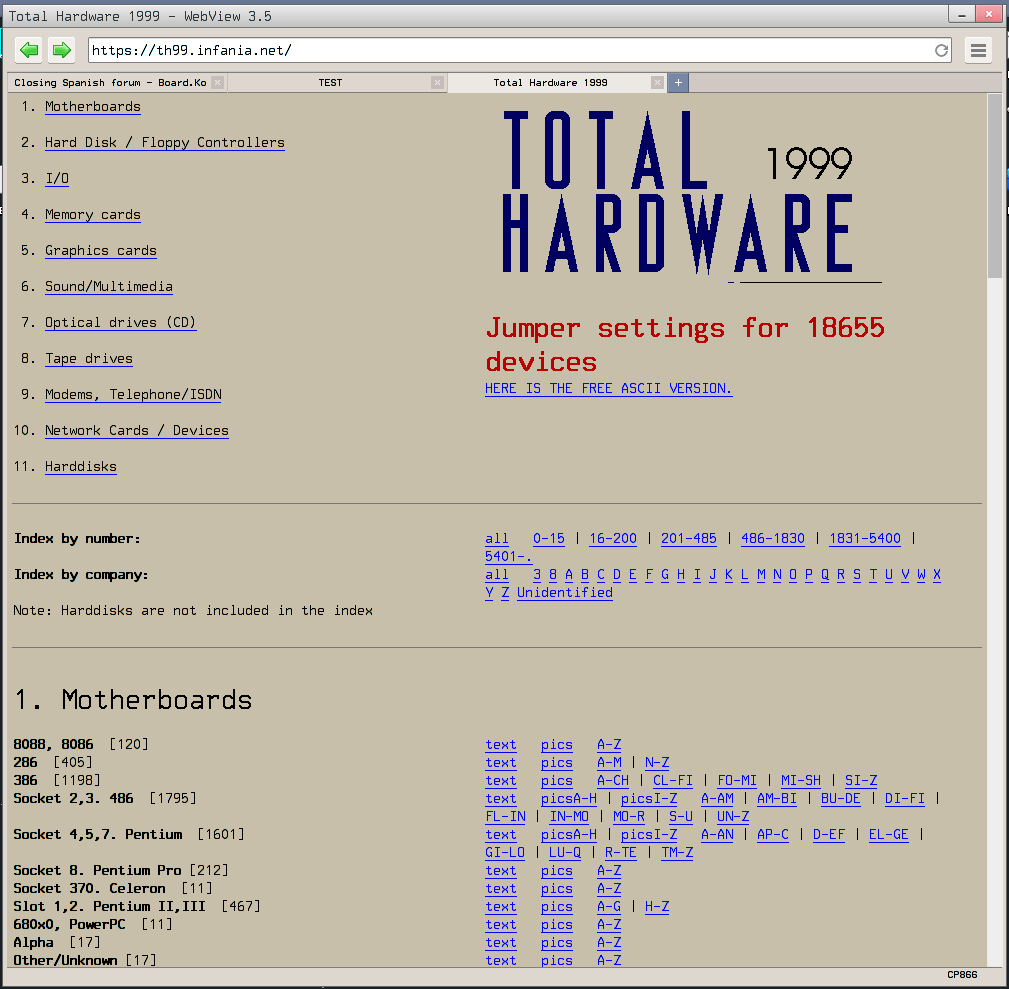
Task: View index of devices numbered 0-15
Action: 548,538
